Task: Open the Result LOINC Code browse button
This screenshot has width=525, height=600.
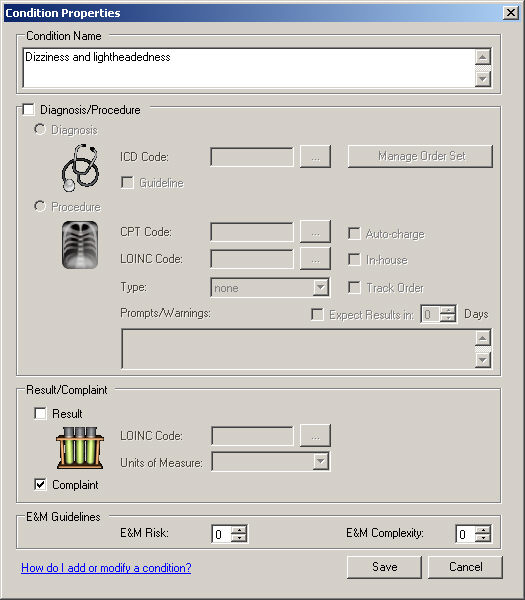Action: 315,435
